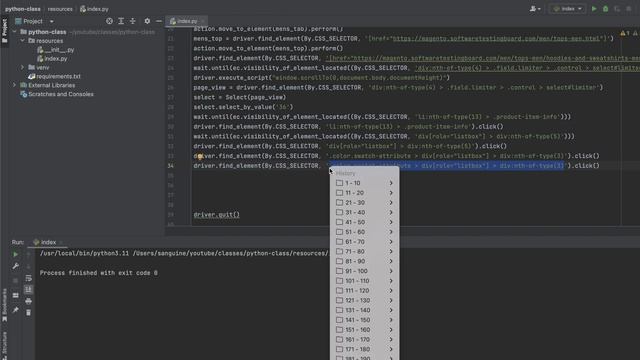The image size is (640, 360).
Task: Run the index configuration from the top toolbar
Action: [x=594, y=9]
